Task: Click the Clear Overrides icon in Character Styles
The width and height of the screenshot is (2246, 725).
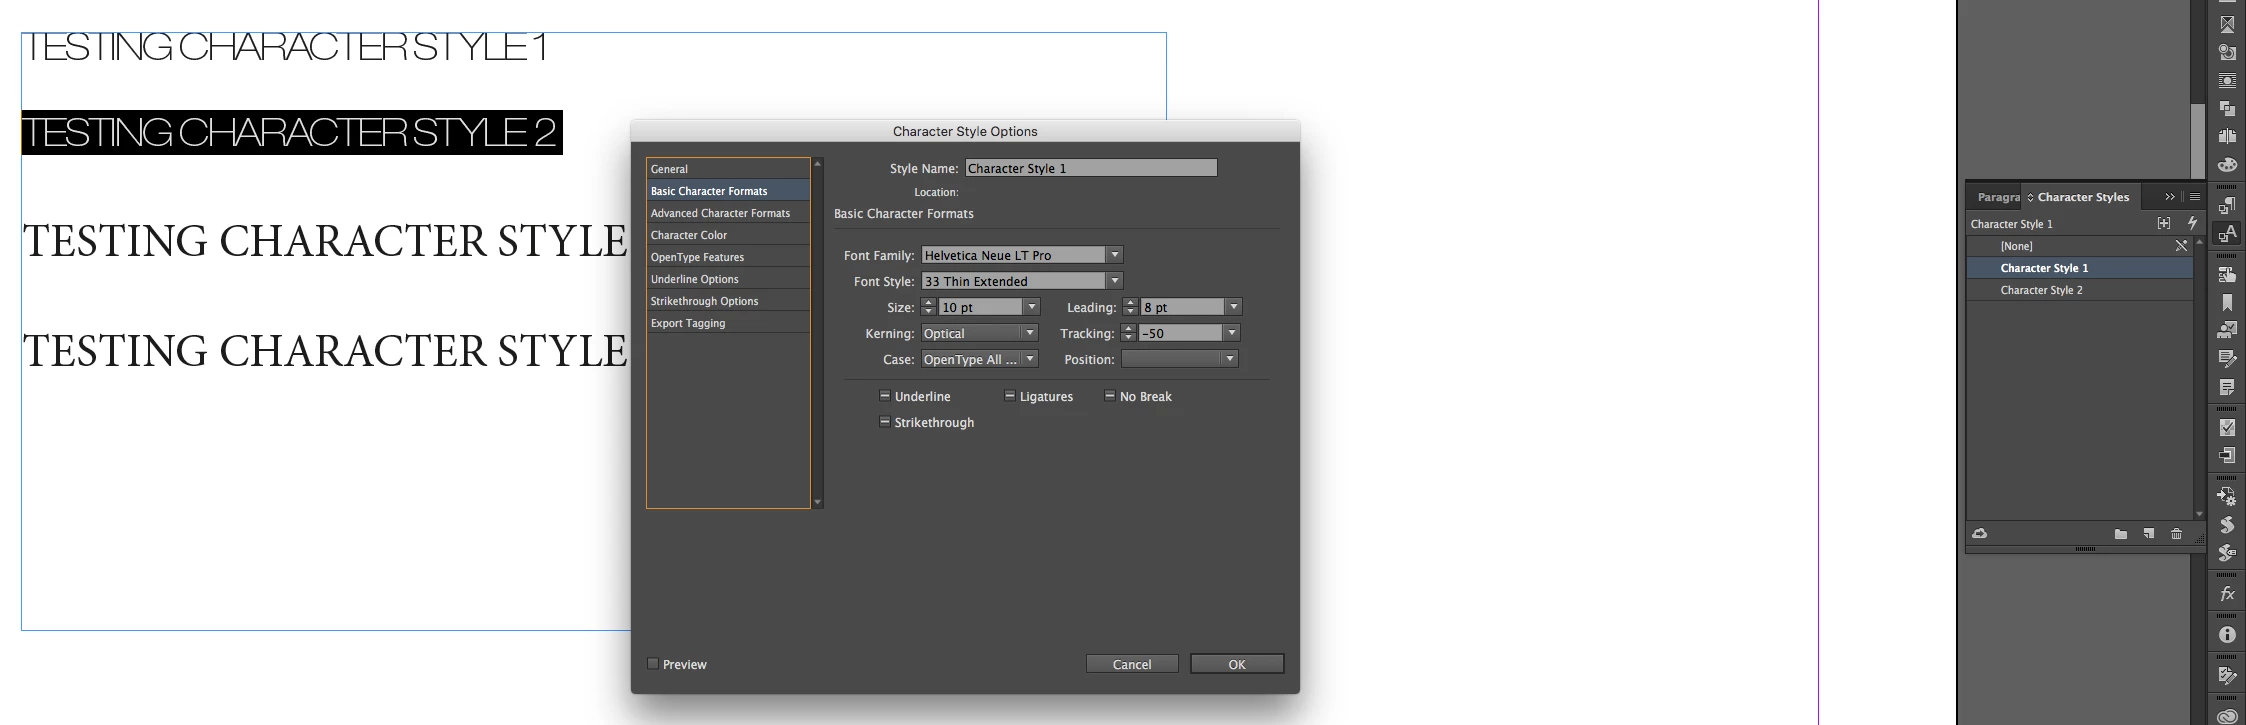Action: click(2163, 223)
